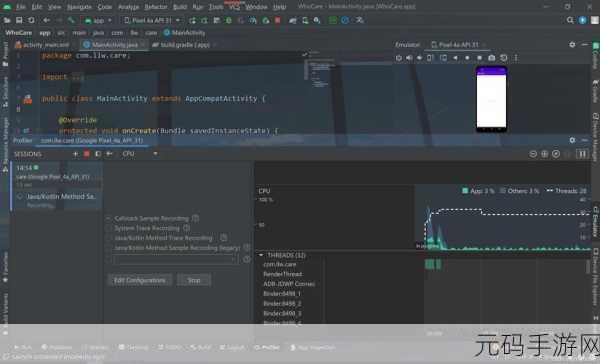Open the Profiler tool window tab at bottom

click(x=267, y=348)
